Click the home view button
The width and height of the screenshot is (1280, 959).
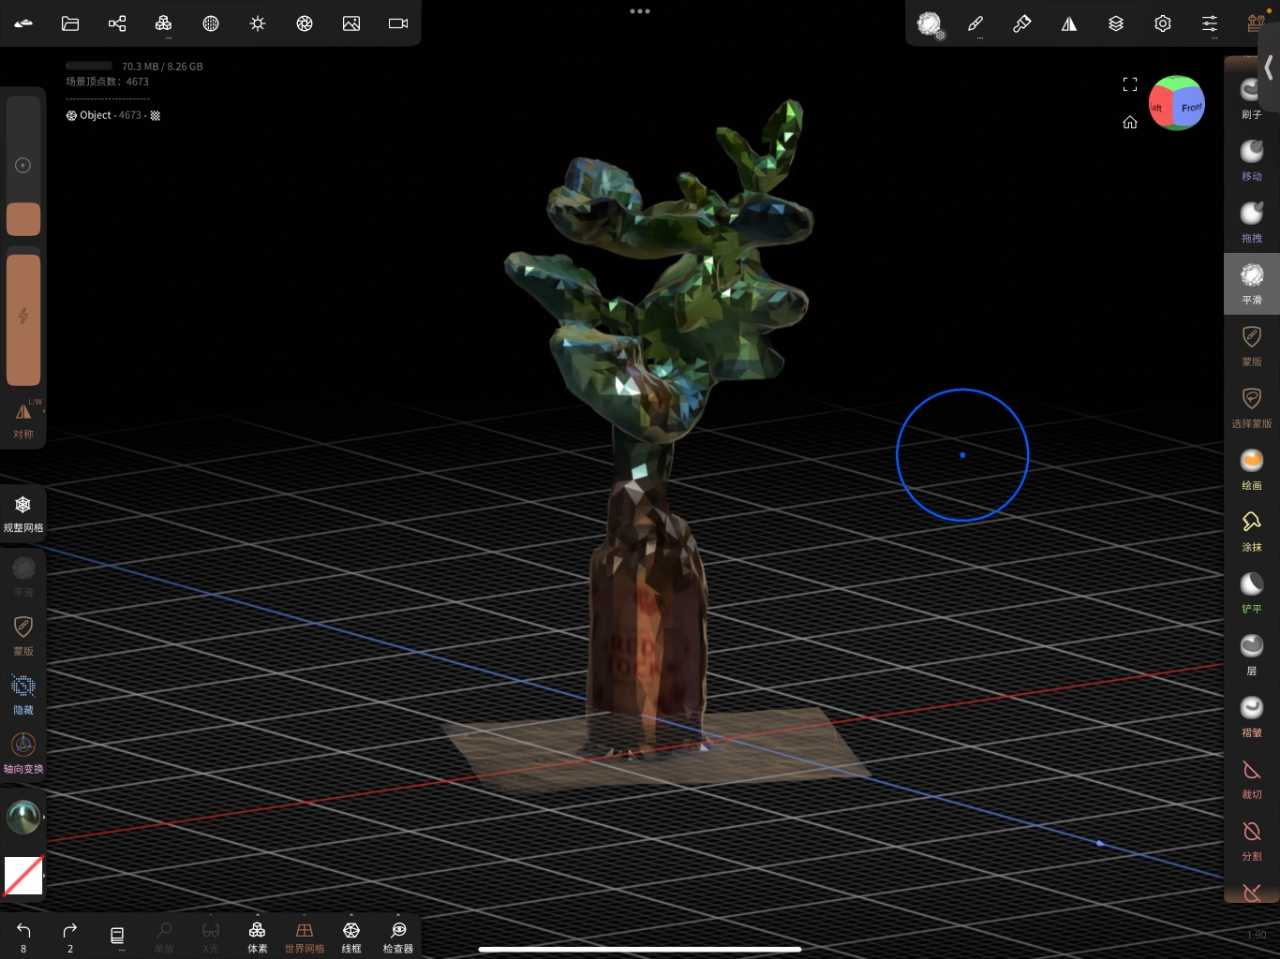coord(1130,122)
